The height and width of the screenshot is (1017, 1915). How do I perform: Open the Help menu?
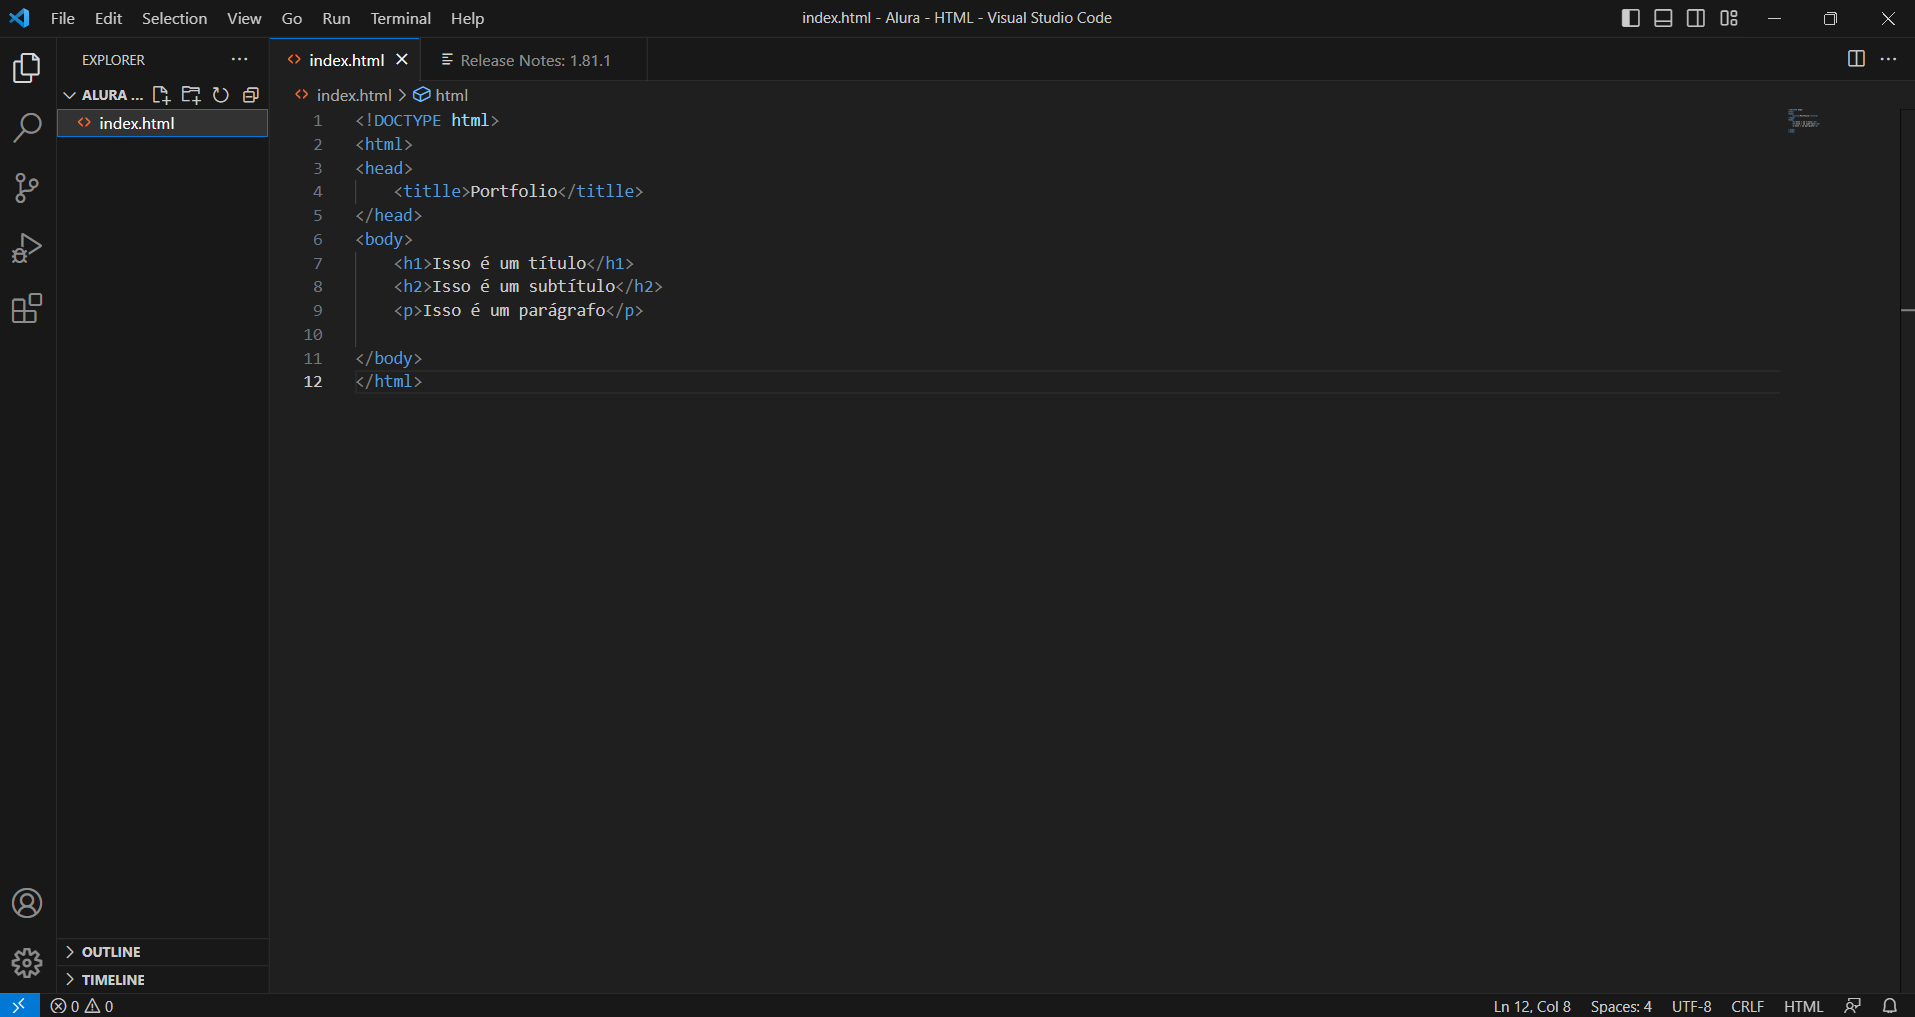(x=467, y=18)
